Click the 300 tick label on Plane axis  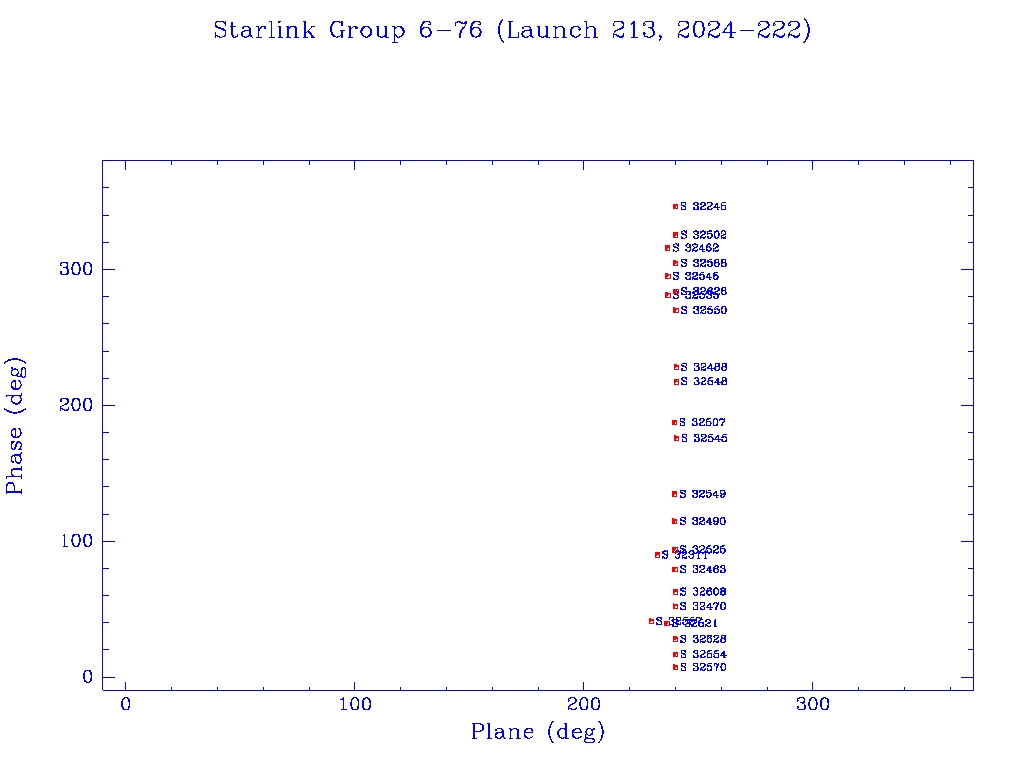(812, 704)
